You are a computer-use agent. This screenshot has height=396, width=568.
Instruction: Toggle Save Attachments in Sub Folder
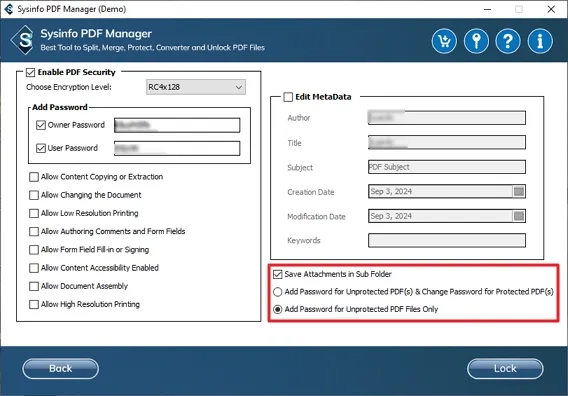click(x=277, y=274)
